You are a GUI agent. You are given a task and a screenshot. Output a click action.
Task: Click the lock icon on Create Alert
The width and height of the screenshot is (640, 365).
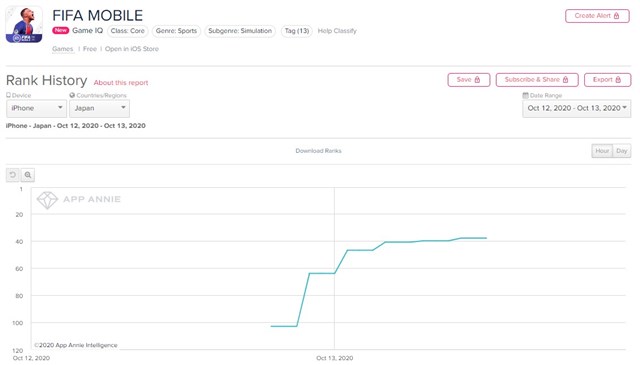coord(616,16)
